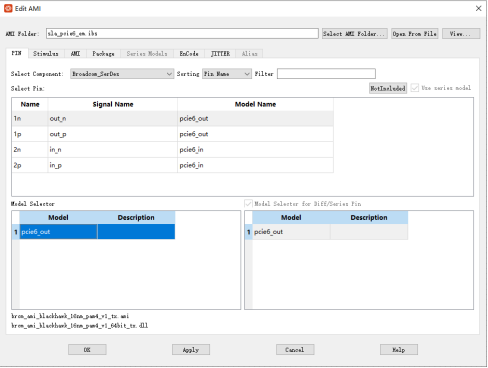Select the Alias tab

coord(250,54)
